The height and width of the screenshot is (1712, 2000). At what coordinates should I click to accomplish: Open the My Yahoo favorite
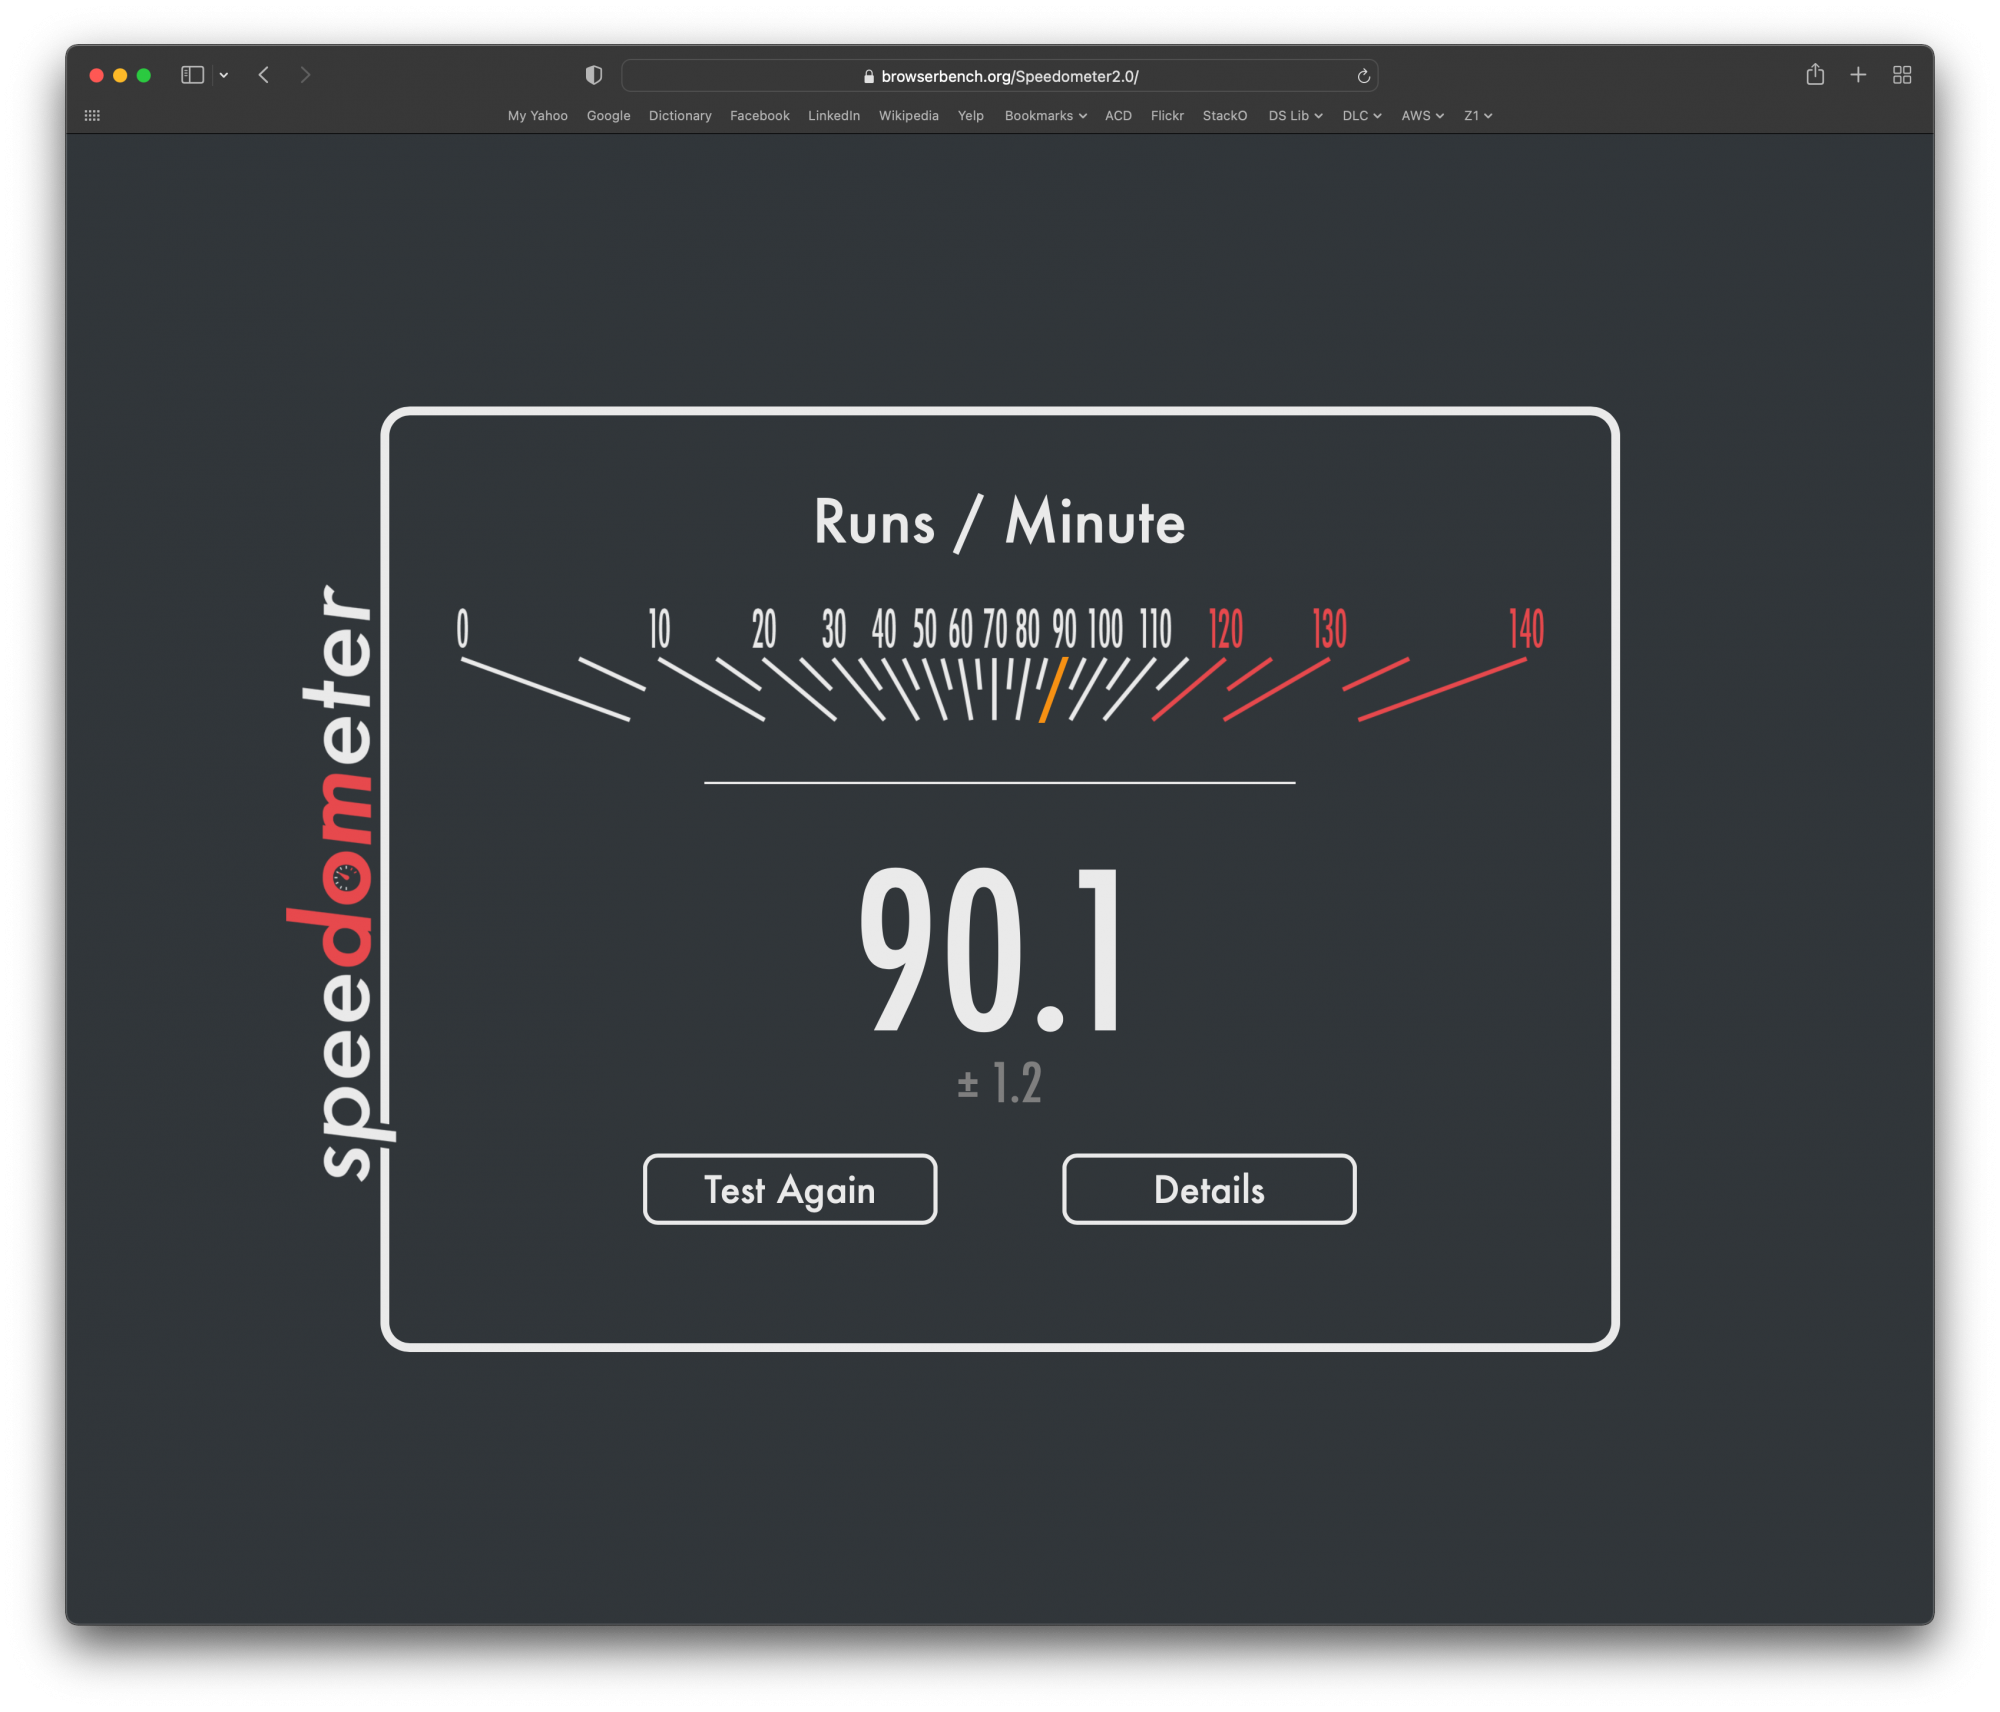tap(537, 116)
